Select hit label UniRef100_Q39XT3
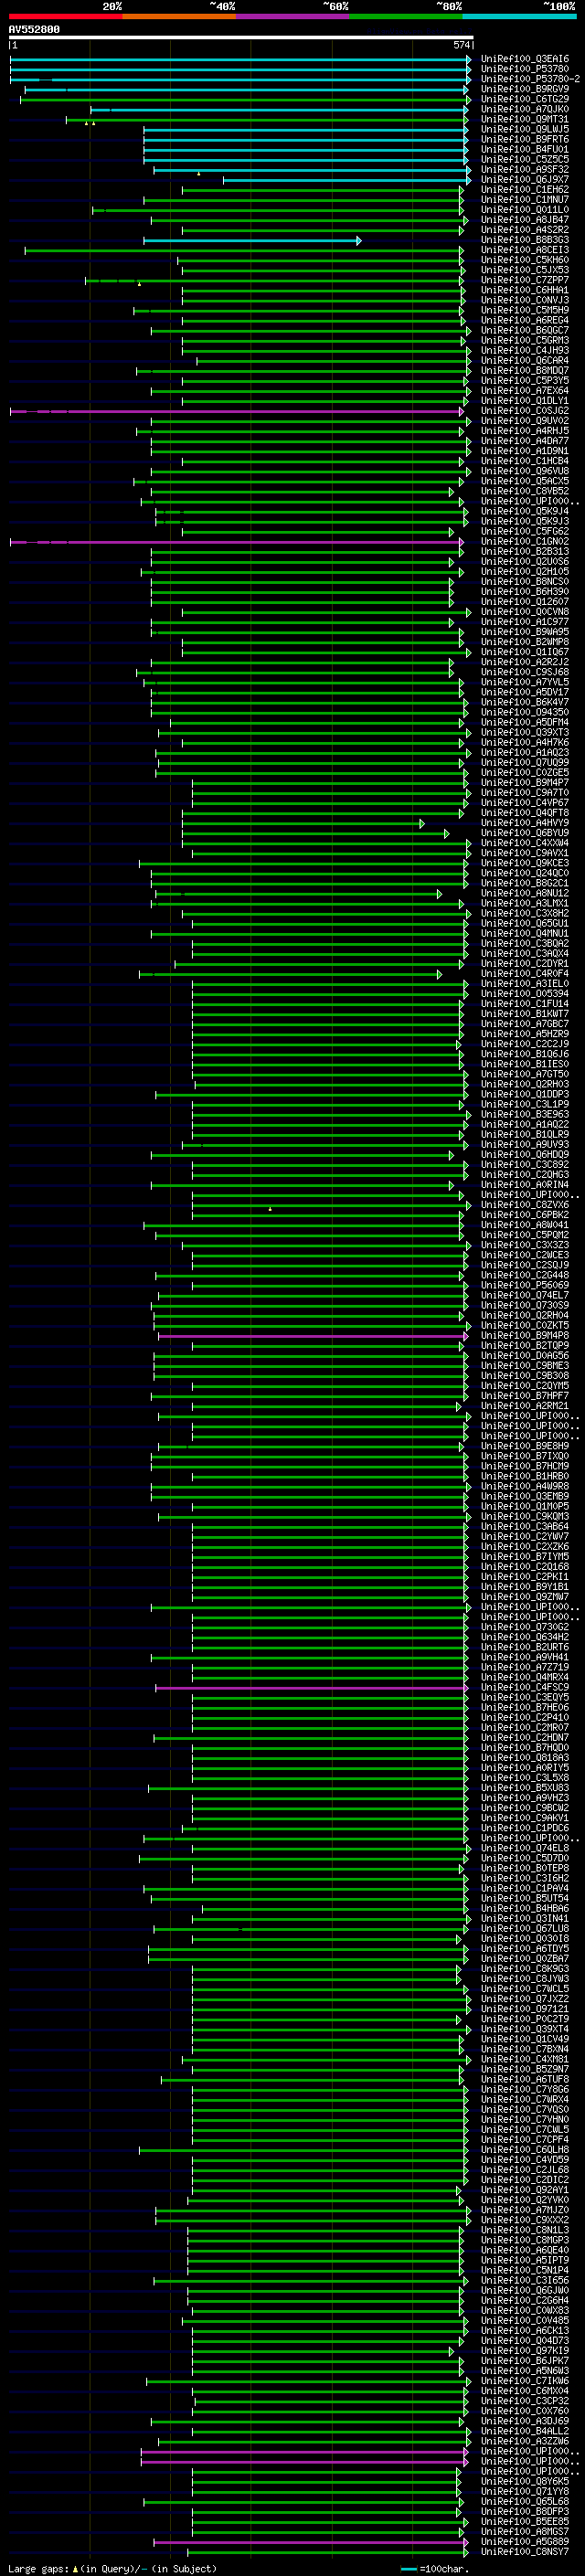This screenshot has width=585, height=2576. (x=524, y=733)
